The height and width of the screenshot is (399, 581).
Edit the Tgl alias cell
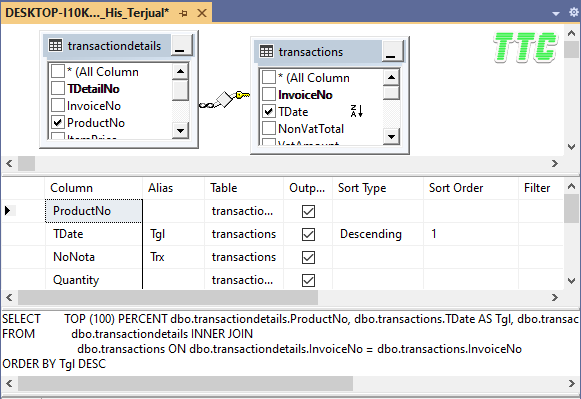[x=174, y=234]
